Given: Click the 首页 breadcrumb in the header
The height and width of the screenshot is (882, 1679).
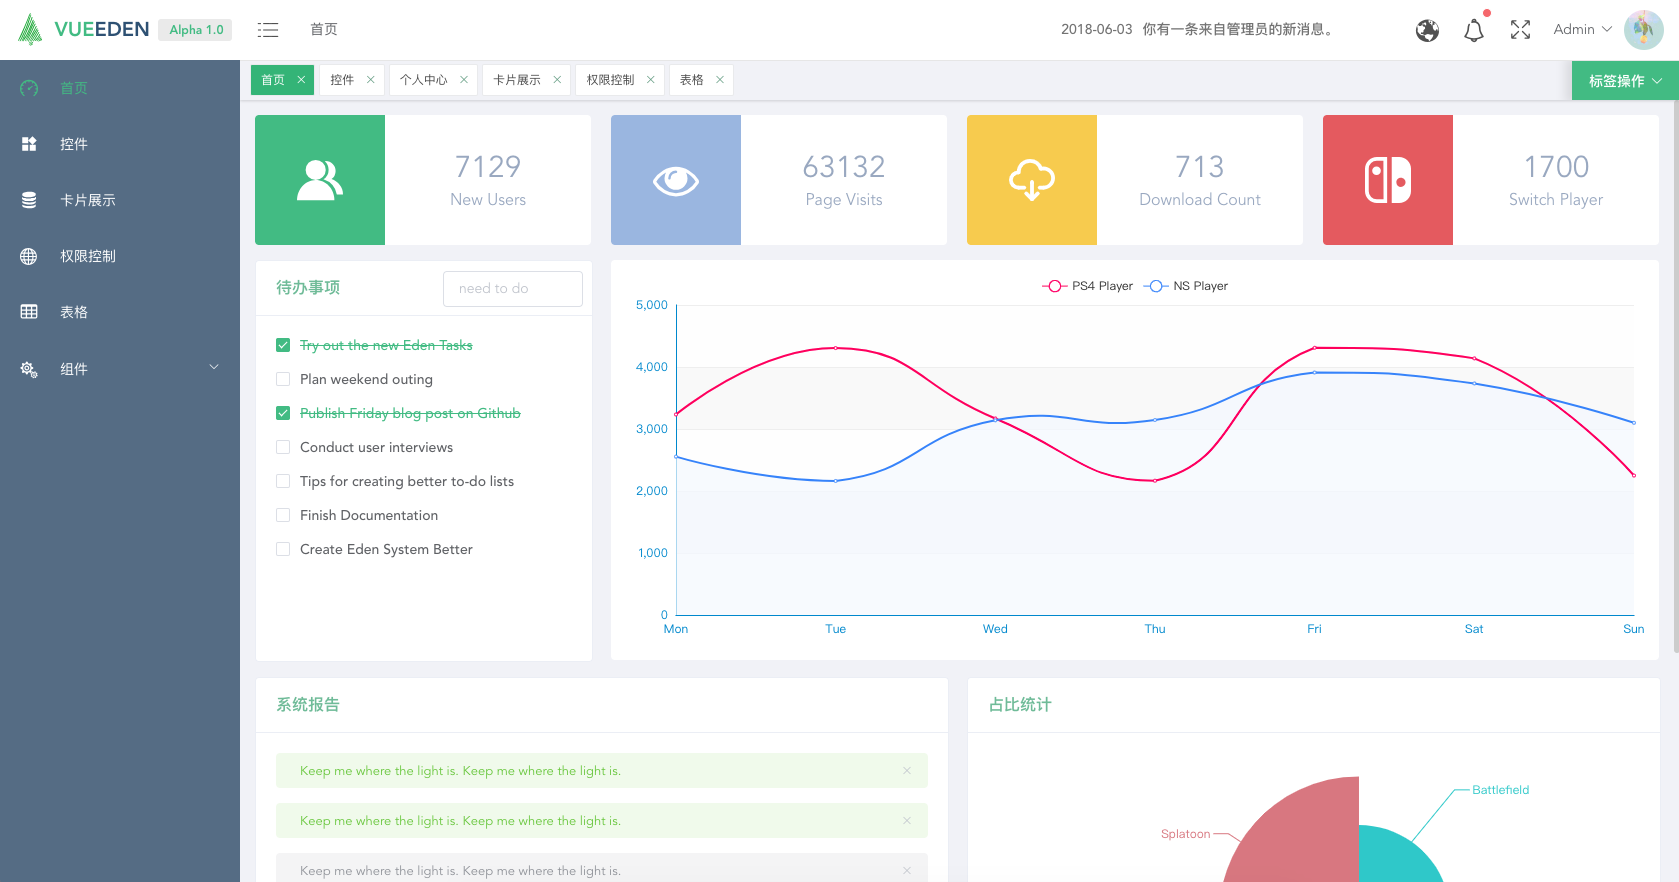Looking at the screenshot, I should point(324,30).
